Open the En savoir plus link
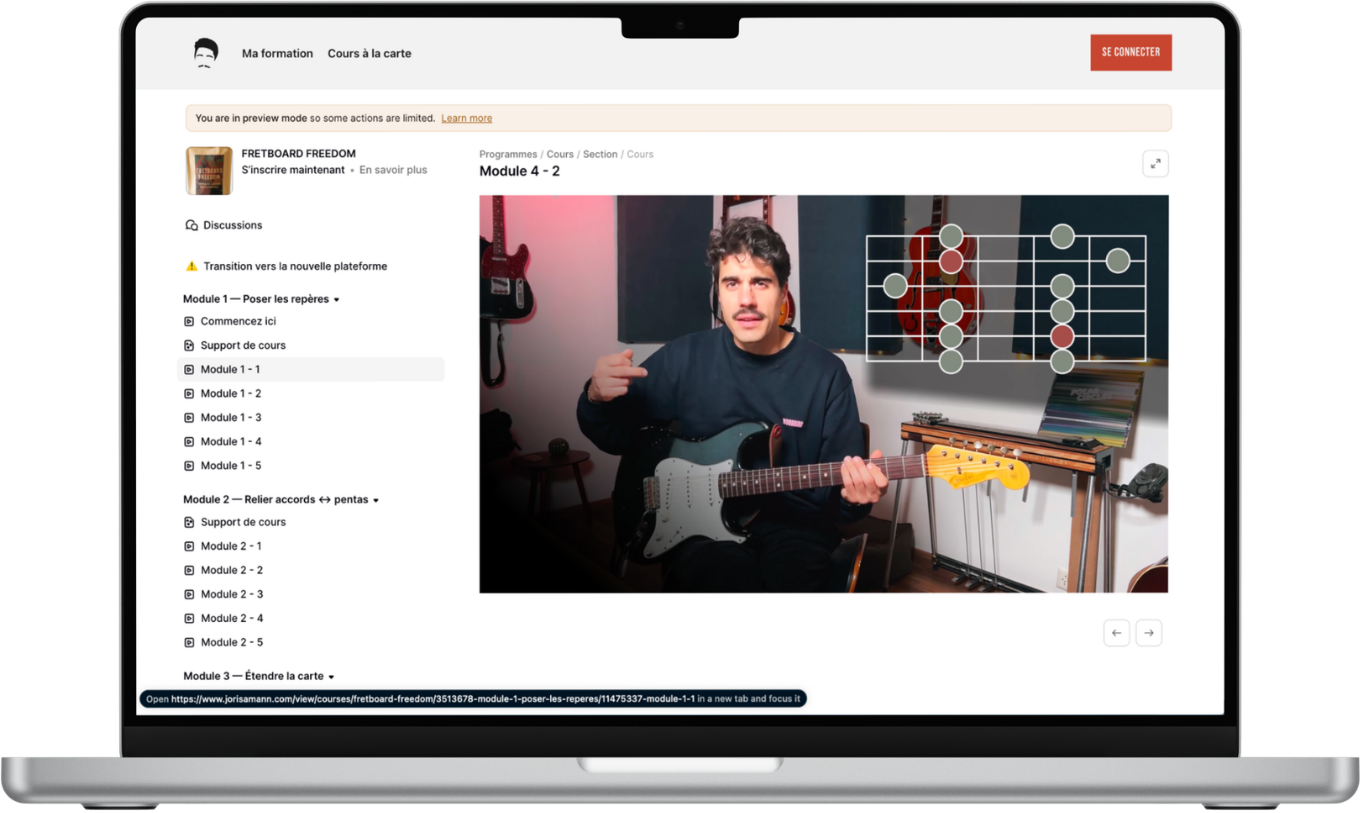This screenshot has height=813, width=1363. point(393,170)
